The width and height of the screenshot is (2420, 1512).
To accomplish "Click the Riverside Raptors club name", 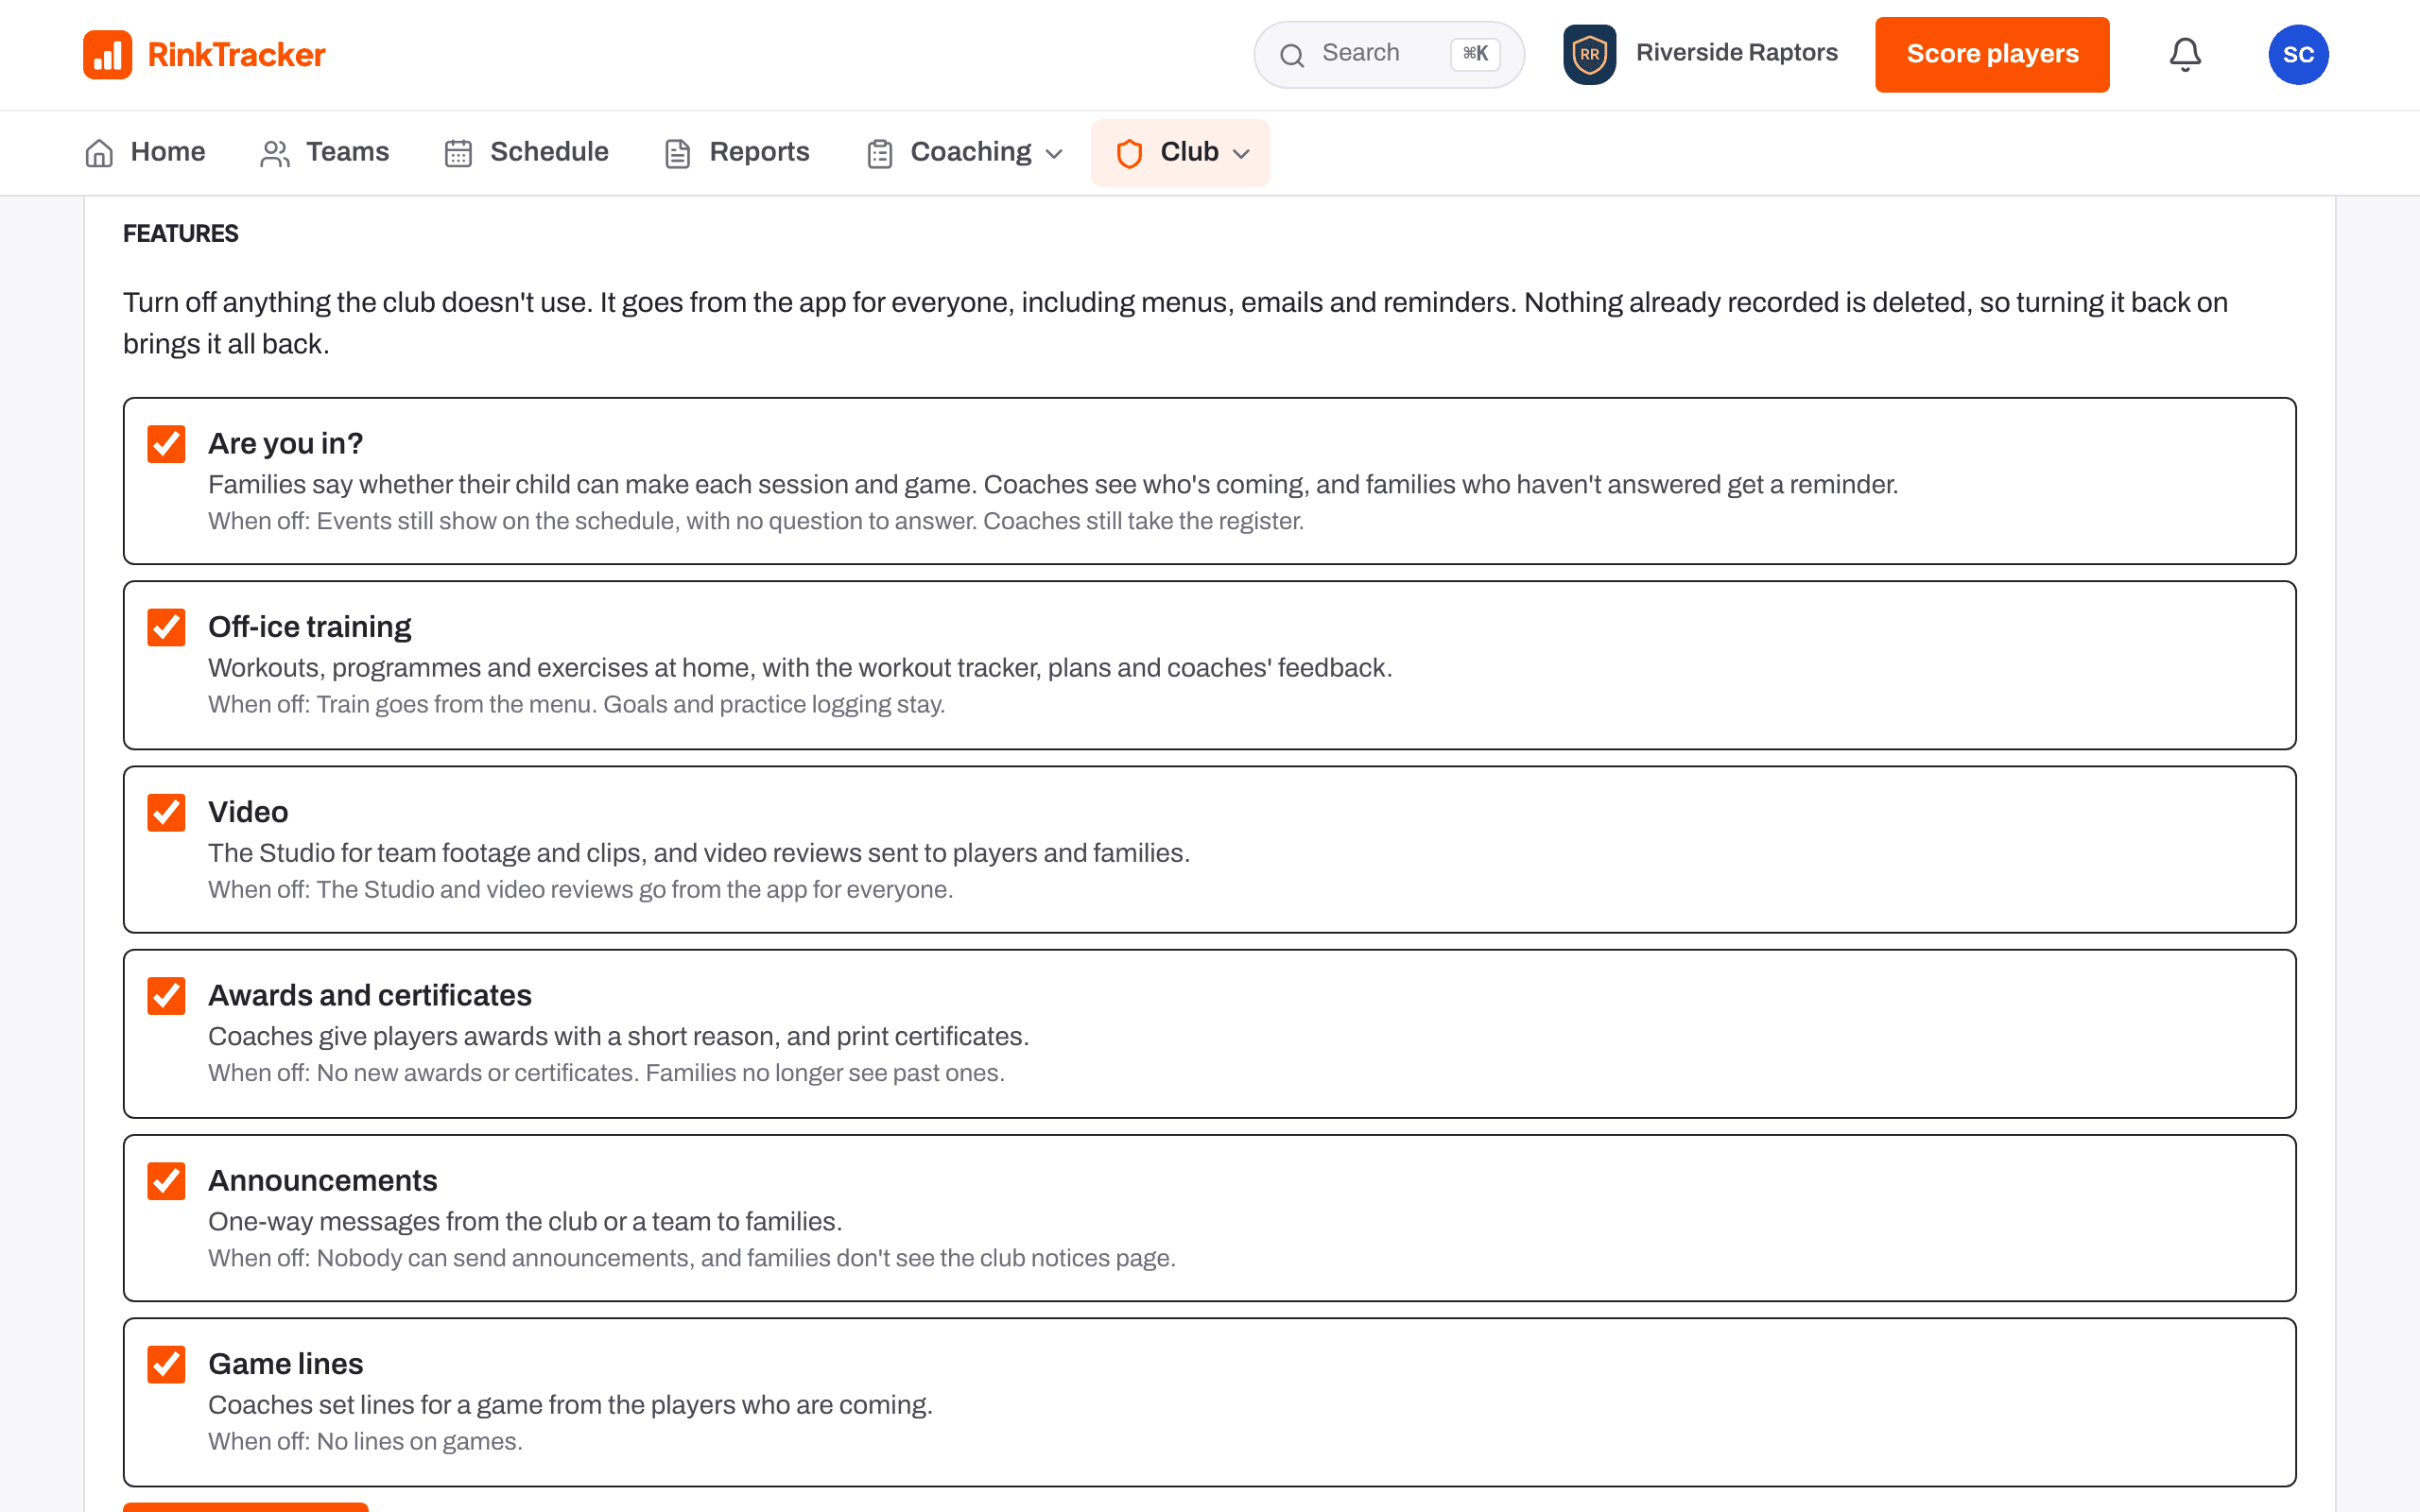I will pos(1737,53).
